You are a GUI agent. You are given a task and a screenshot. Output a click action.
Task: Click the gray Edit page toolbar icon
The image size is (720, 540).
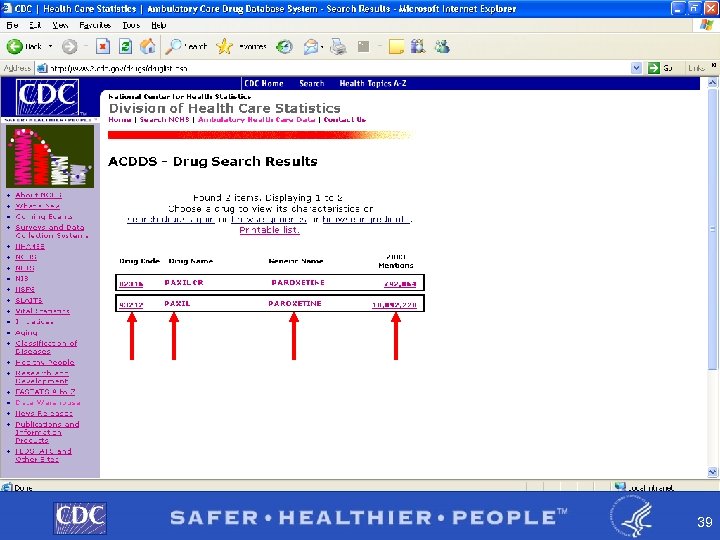[363, 46]
